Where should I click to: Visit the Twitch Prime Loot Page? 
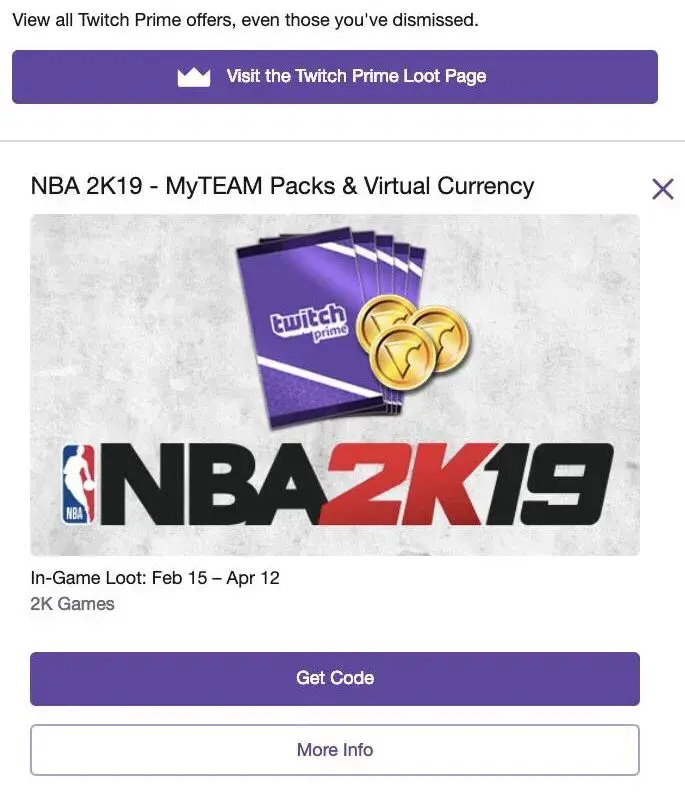pyautogui.click(x=355, y=77)
